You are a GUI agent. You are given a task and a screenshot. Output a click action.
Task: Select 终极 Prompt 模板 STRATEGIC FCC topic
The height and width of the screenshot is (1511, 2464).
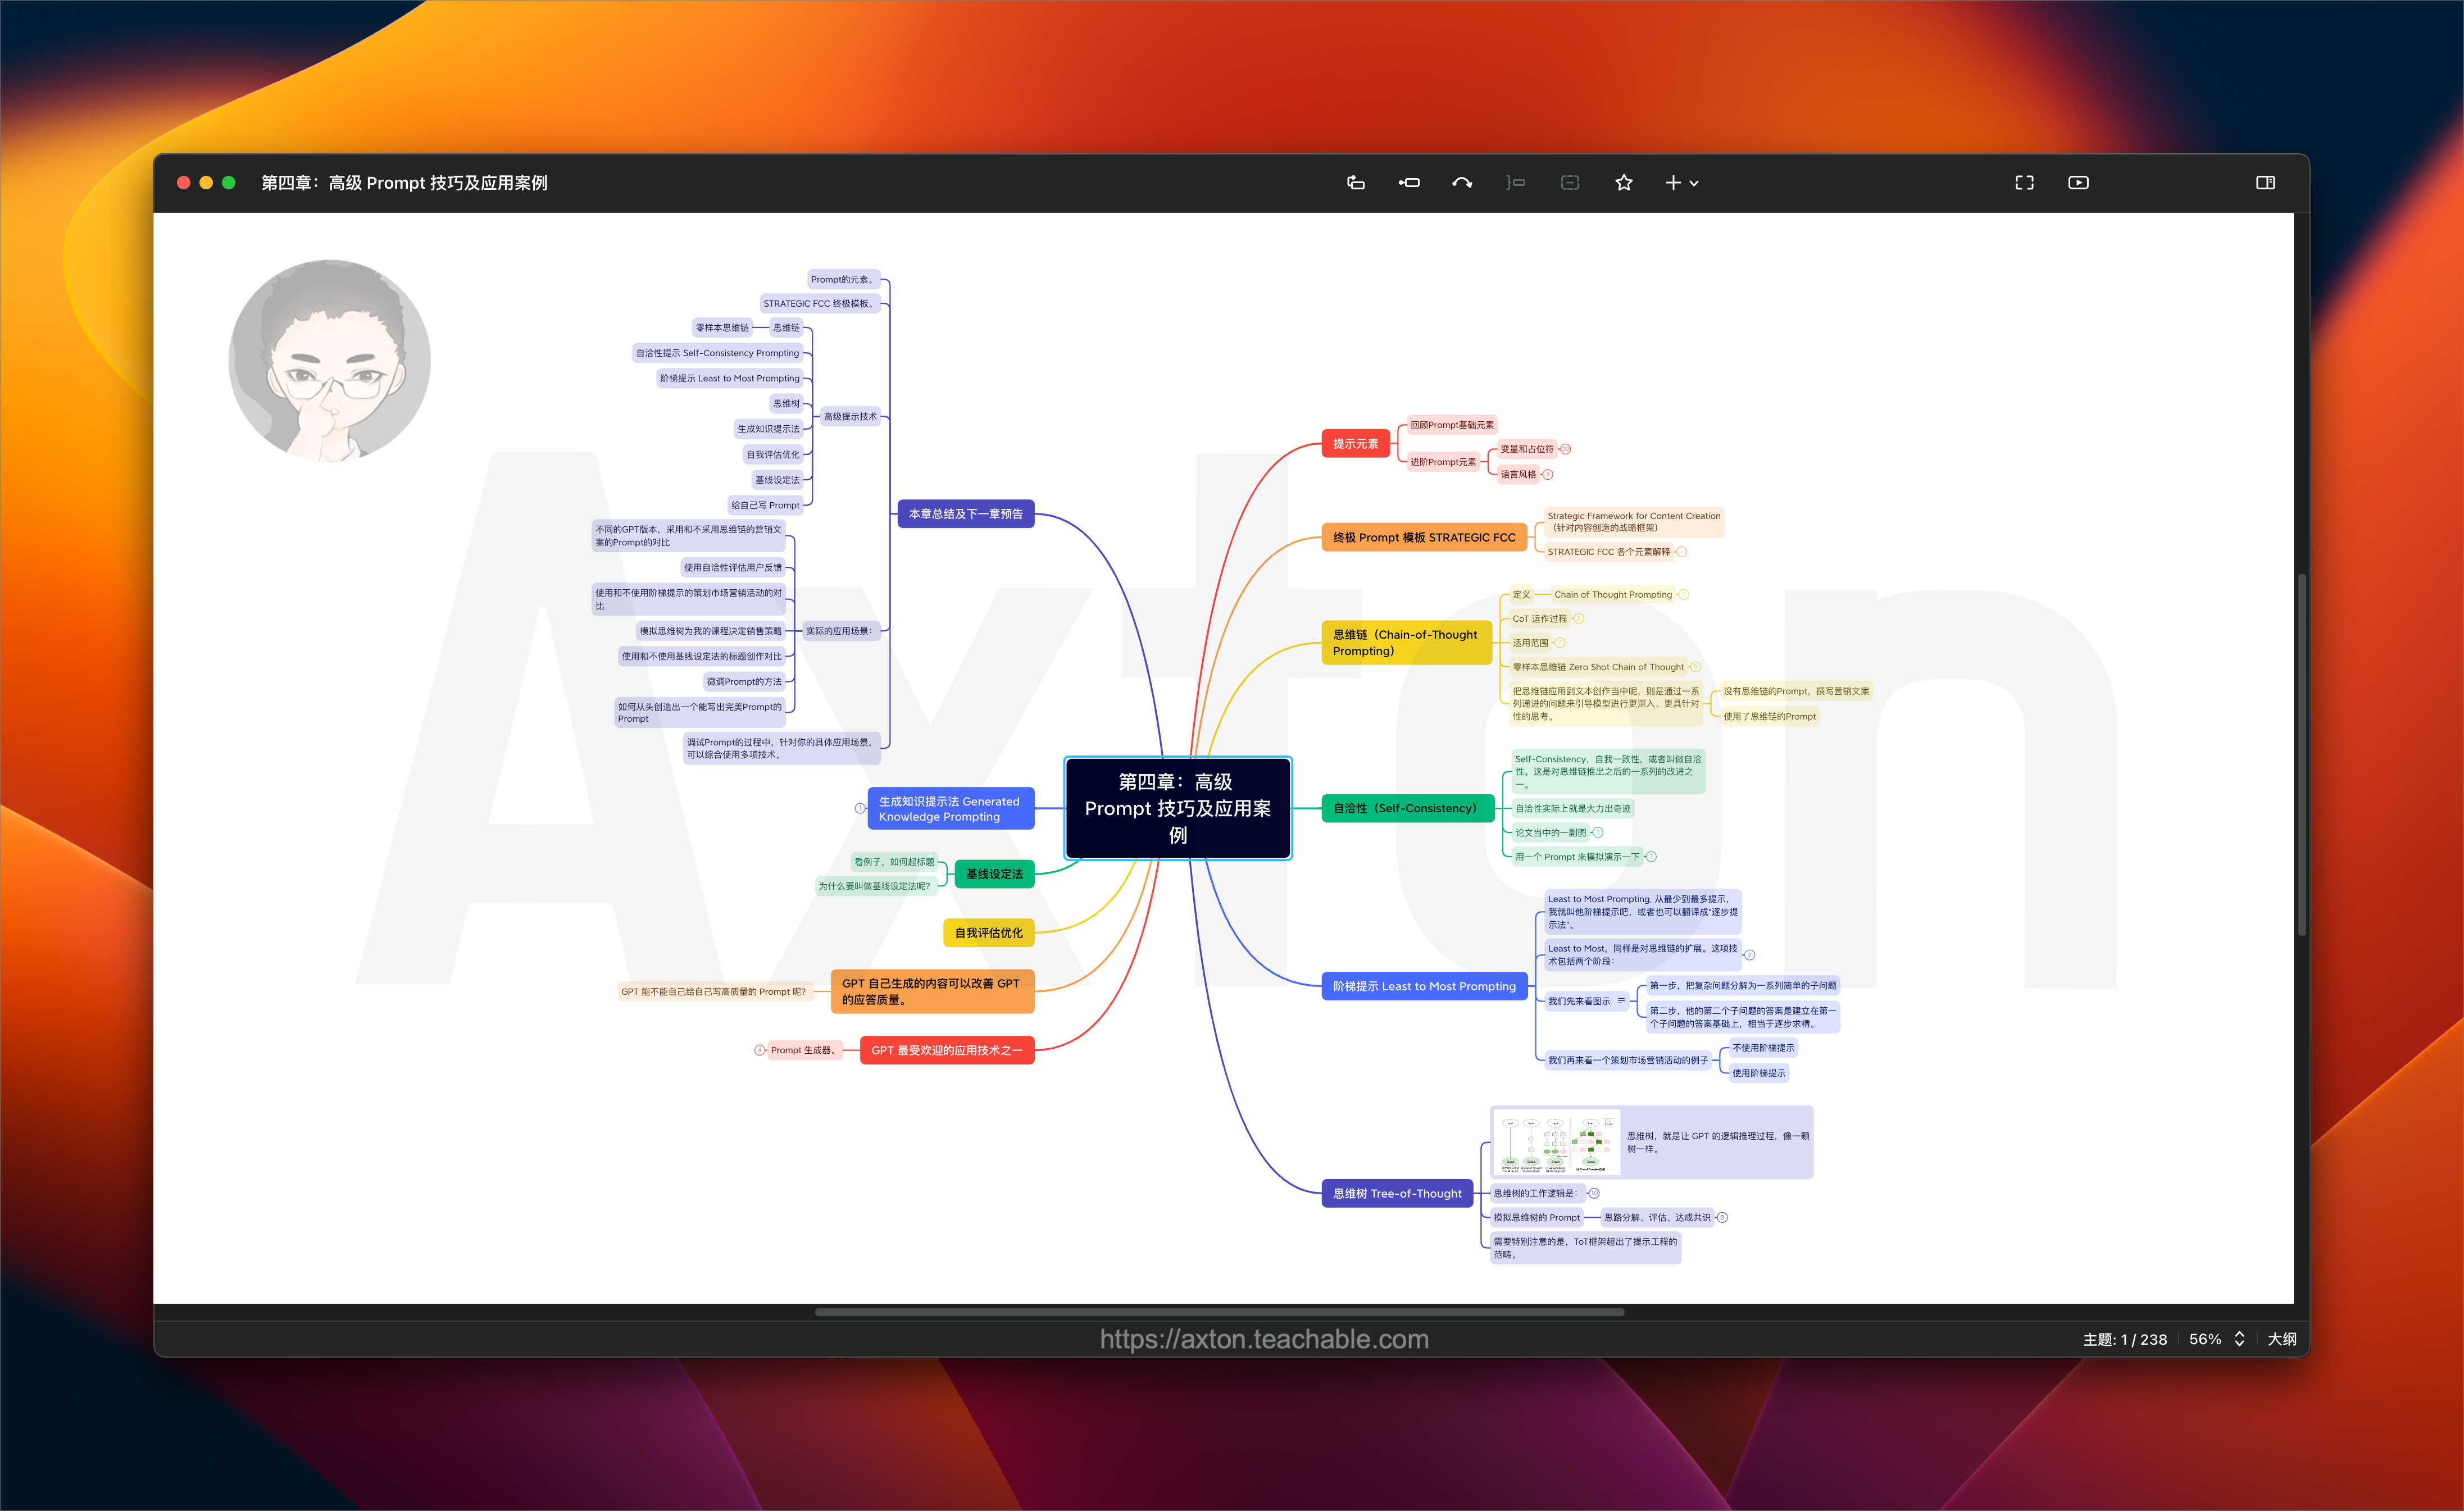[1424, 537]
